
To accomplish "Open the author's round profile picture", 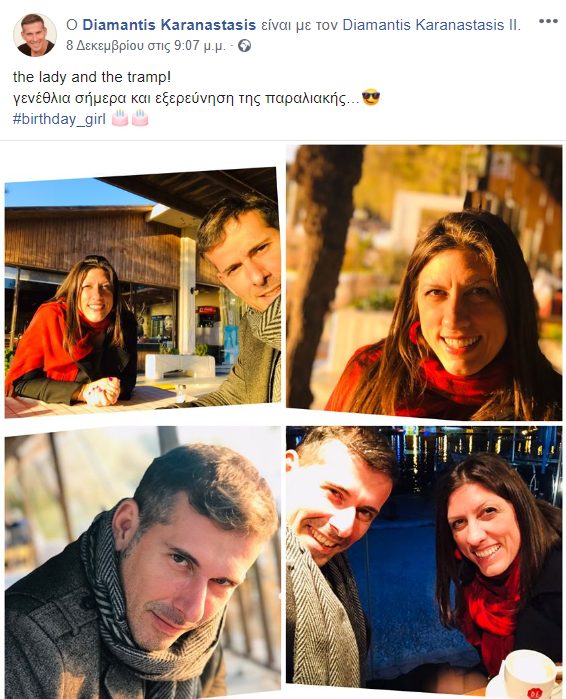I will 35,35.
